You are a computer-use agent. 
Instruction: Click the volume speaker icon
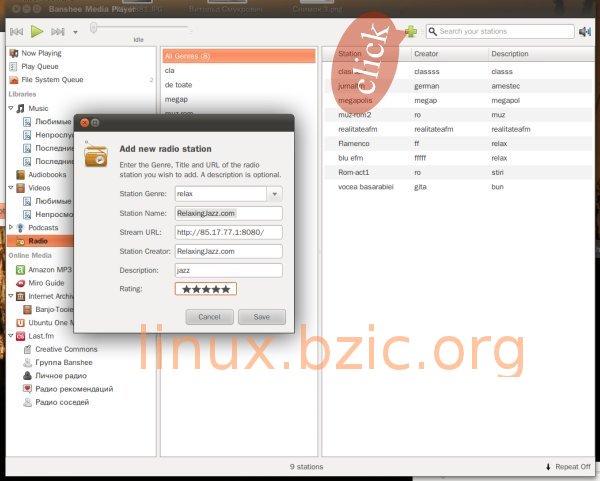coord(585,32)
